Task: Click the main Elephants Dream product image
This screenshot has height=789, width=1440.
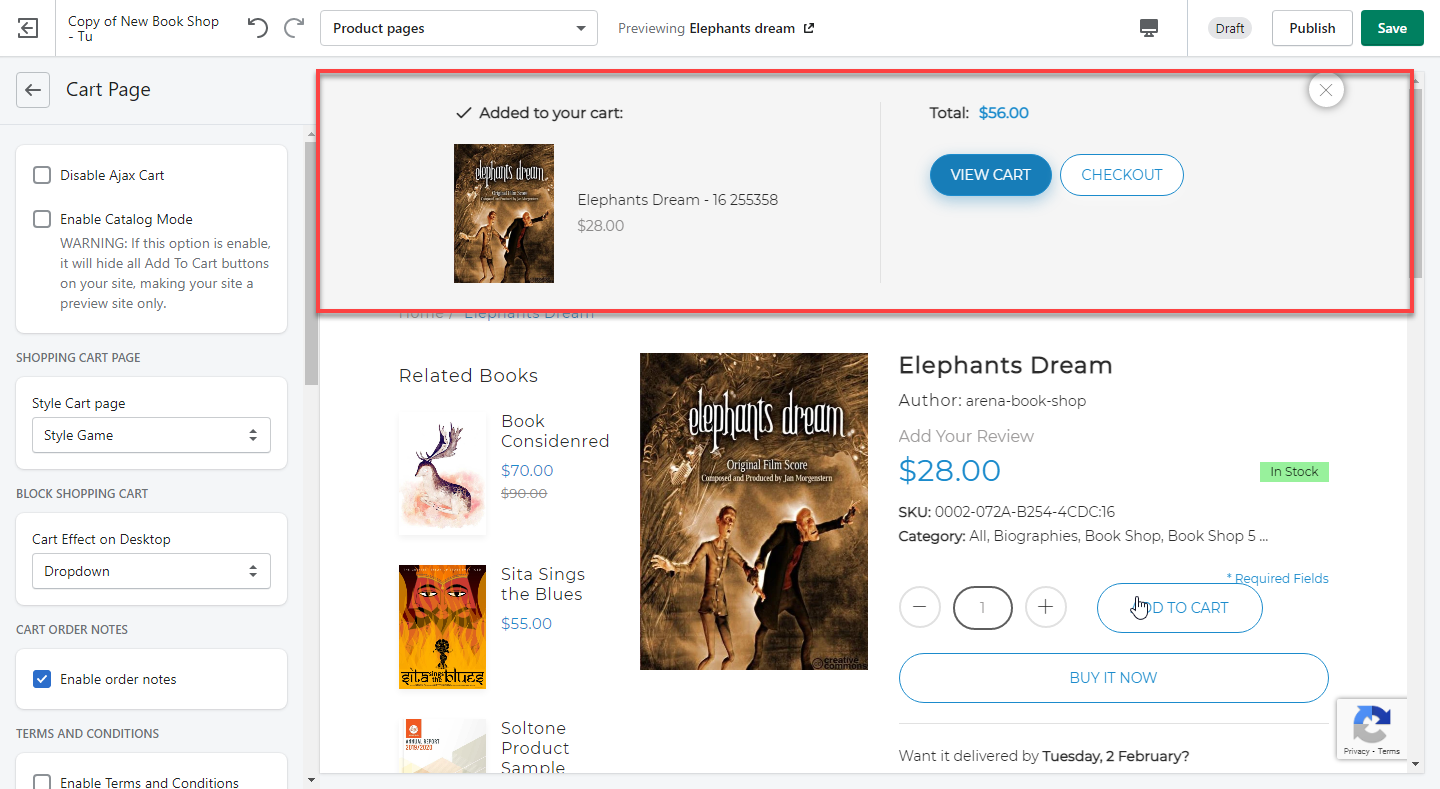Action: tap(754, 511)
